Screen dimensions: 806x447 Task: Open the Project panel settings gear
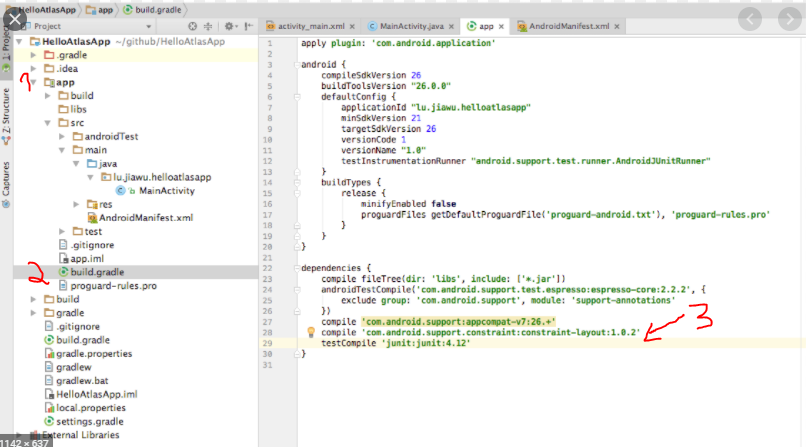click(x=229, y=26)
